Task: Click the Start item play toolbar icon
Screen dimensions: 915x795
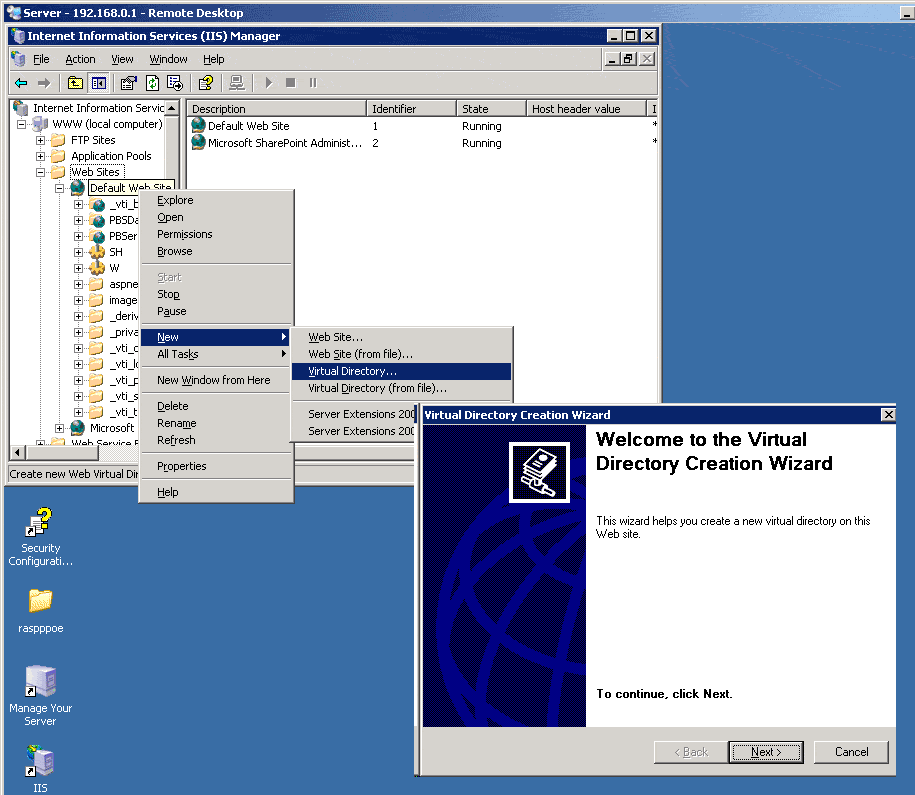Action: pyautogui.click(x=268, y=83)
